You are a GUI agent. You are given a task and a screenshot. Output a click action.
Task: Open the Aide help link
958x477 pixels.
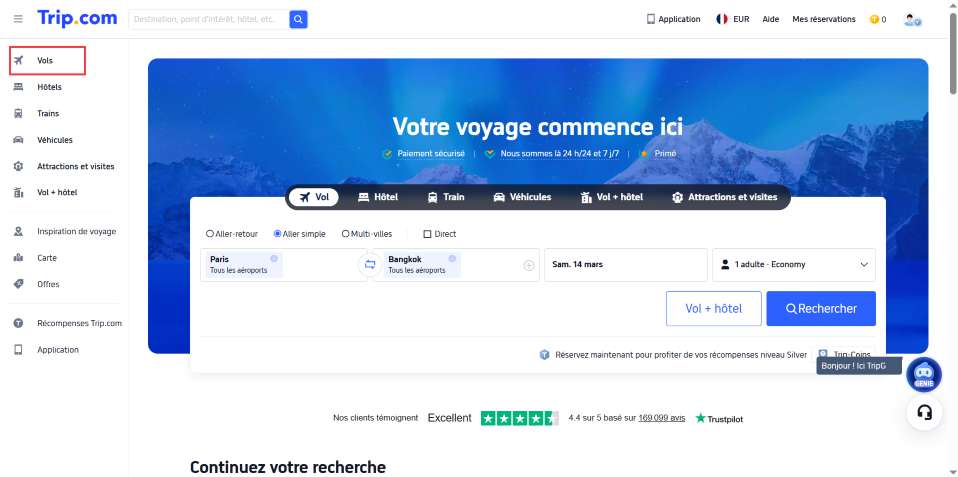(x=770, y=19)
